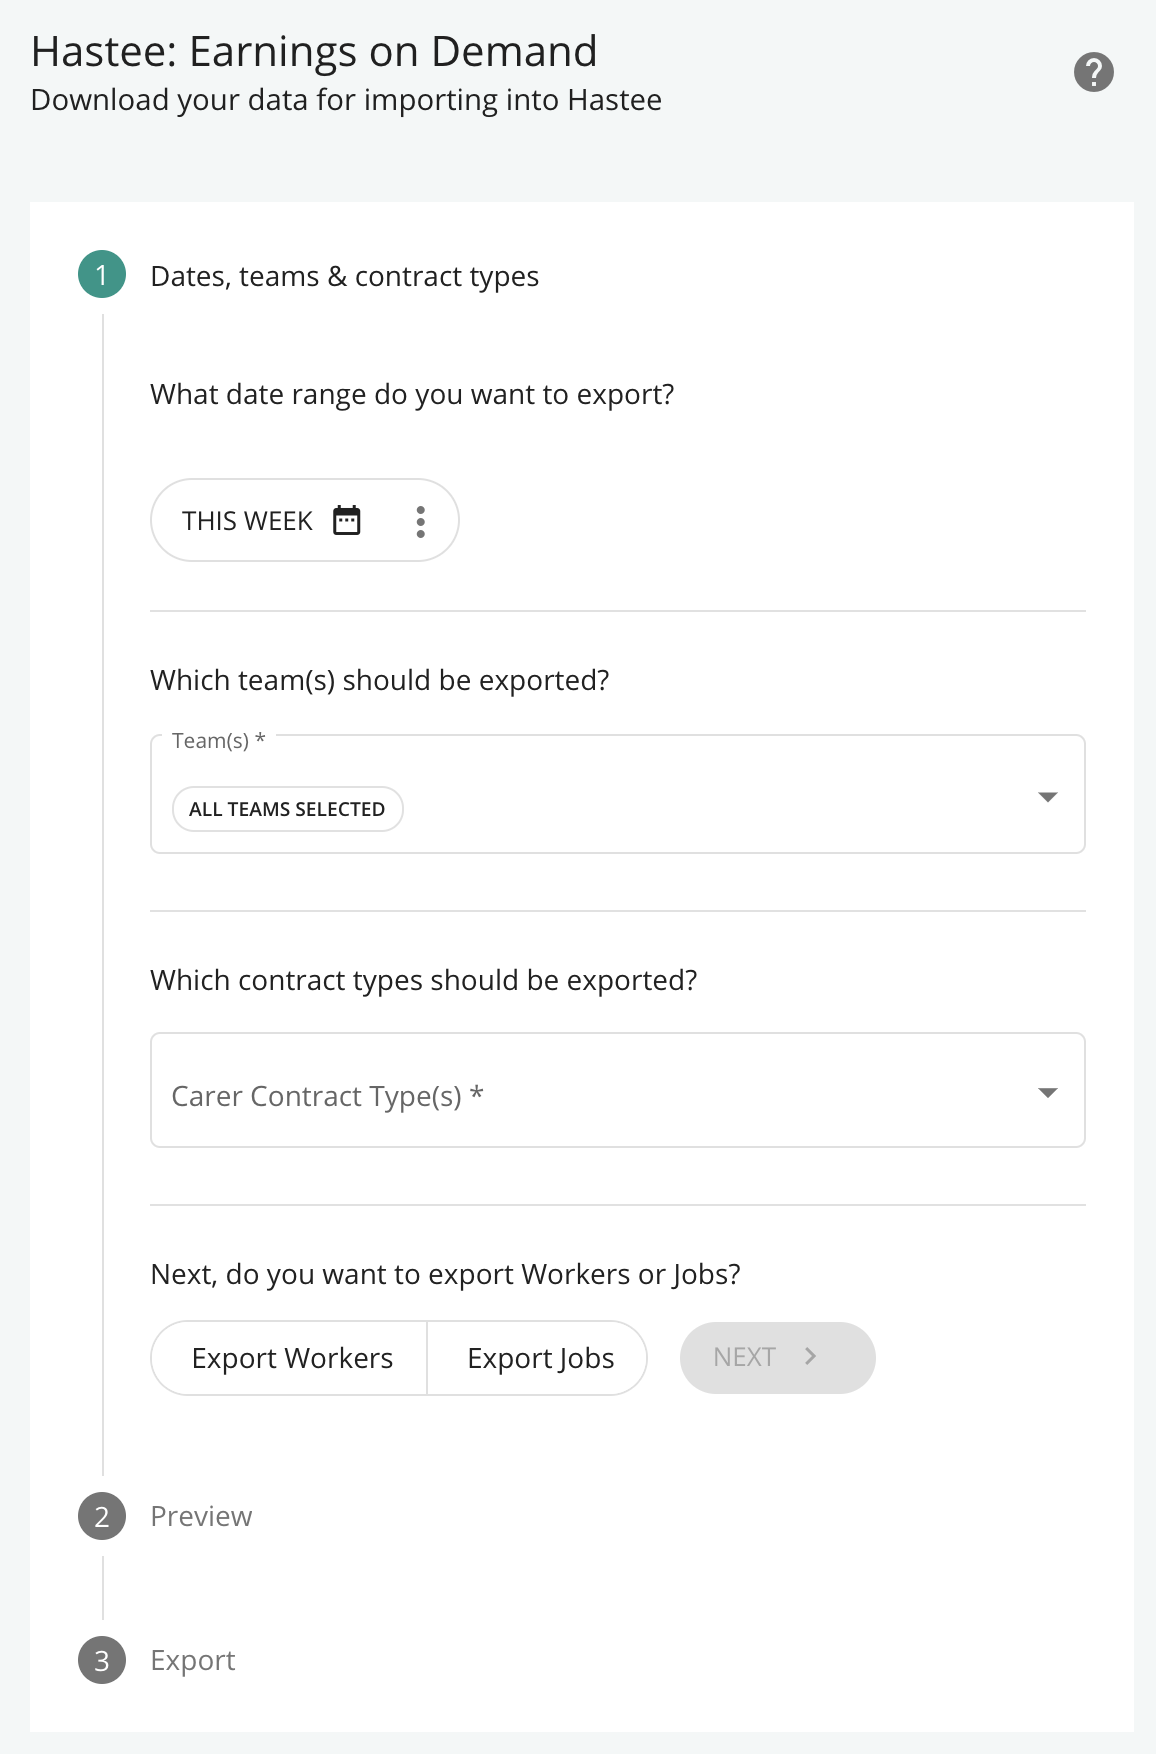Open the help question mark icon

click(1094, 72)
